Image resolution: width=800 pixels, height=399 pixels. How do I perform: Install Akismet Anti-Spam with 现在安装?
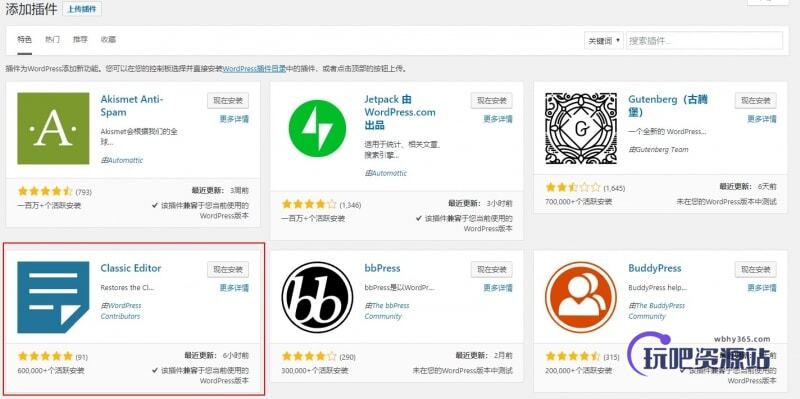click(228, 101)
